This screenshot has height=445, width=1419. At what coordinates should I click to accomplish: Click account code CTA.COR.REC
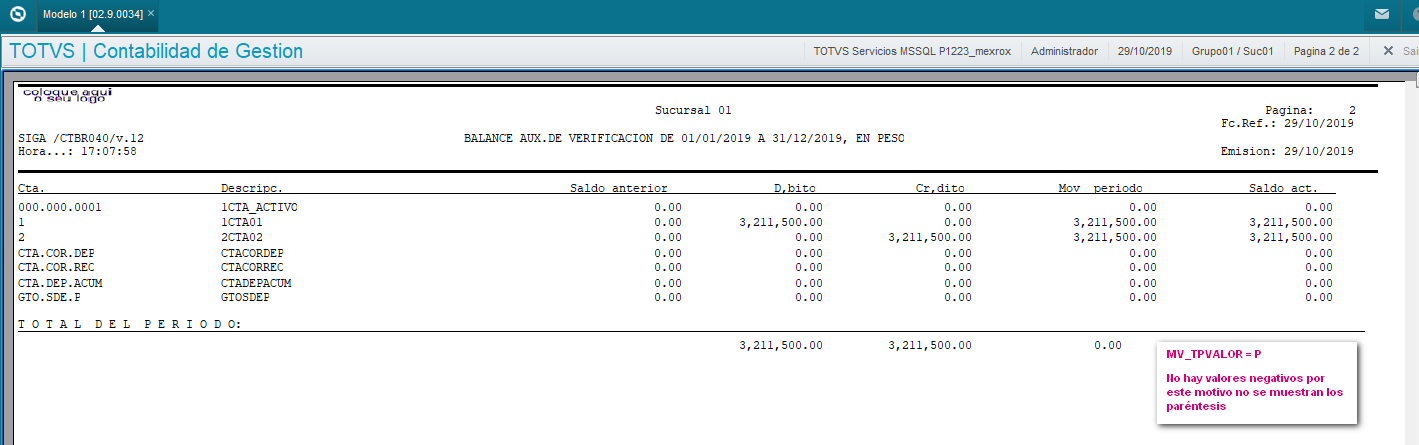pos(57,267)
